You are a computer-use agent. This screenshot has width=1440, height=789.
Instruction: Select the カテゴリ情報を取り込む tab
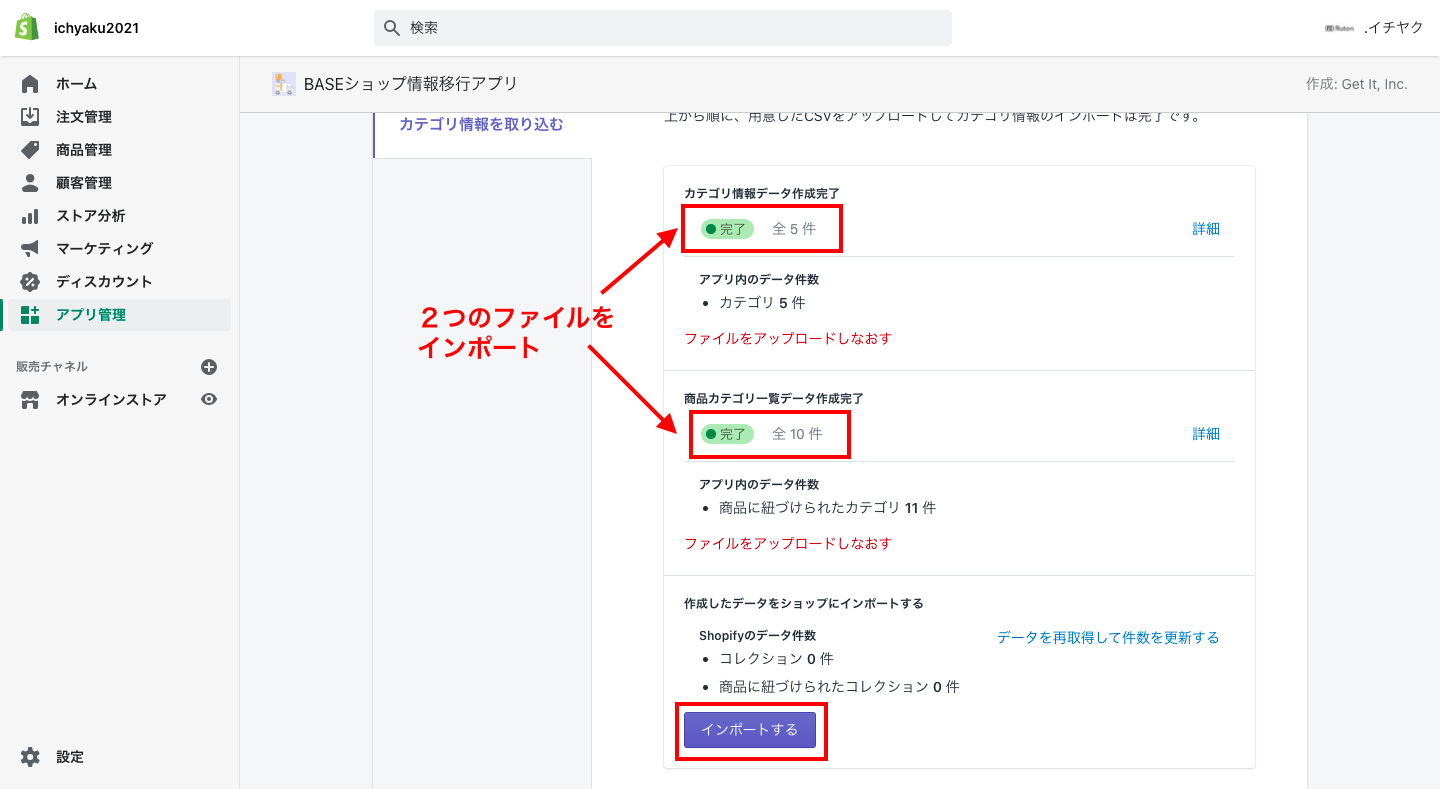[x=482, y=125]
